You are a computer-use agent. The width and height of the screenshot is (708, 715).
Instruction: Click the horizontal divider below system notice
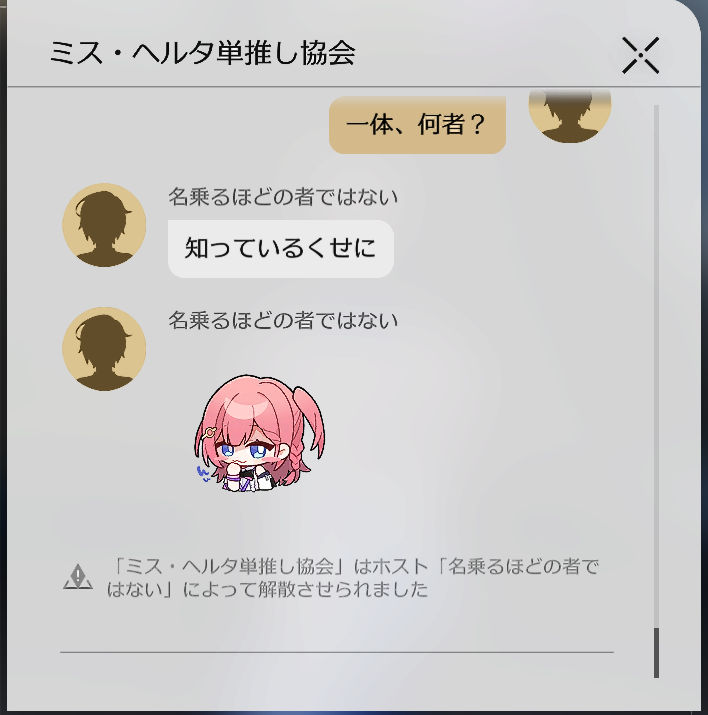(337, 653)
